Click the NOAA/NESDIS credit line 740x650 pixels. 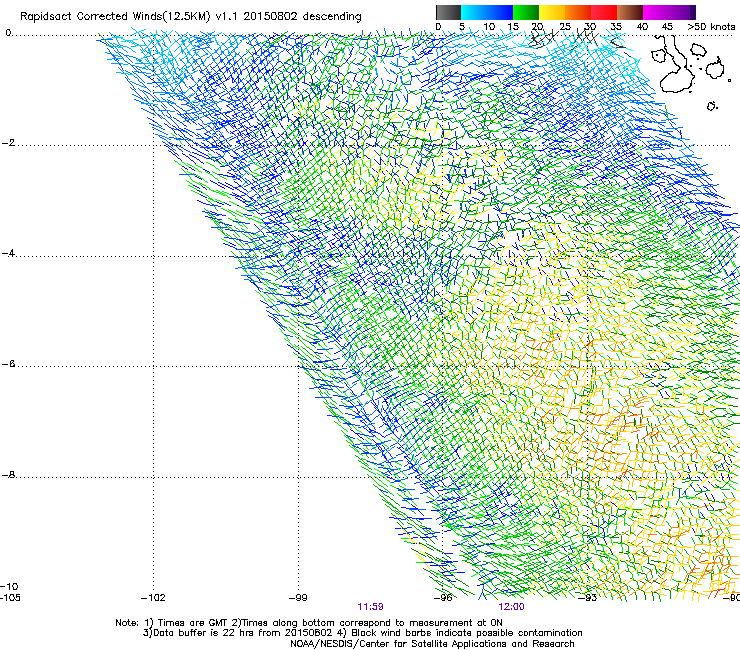click(x=432, y=644)
